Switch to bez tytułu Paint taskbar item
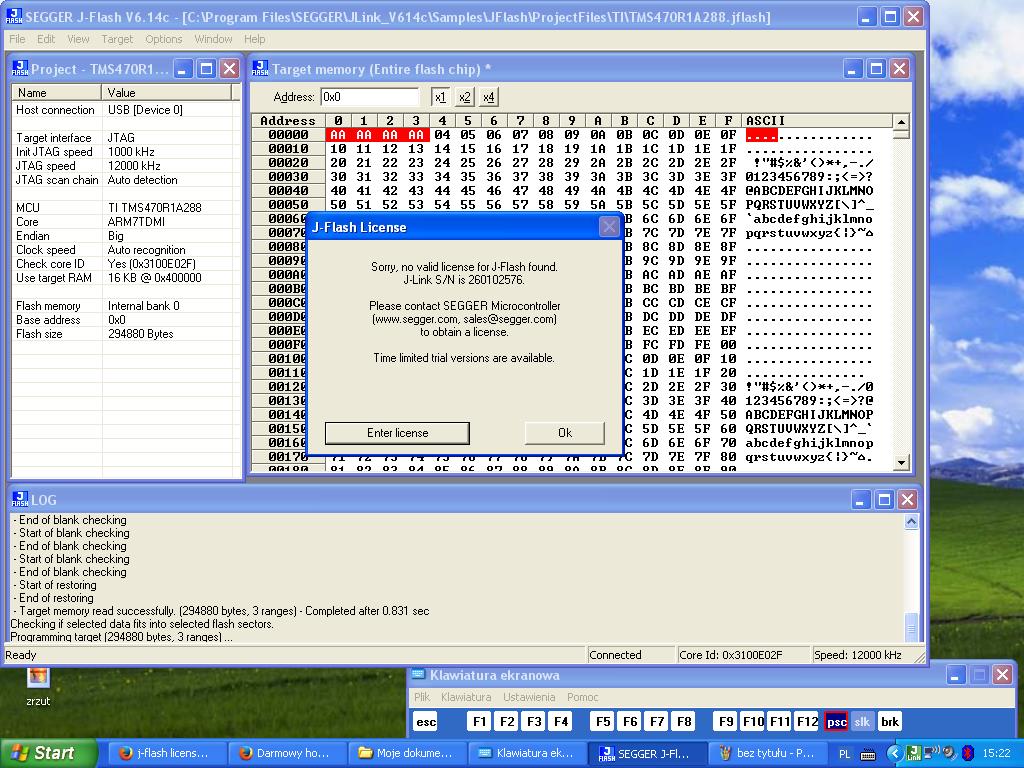This screenshot has width=1024, height=768. (x=767, y=753)
